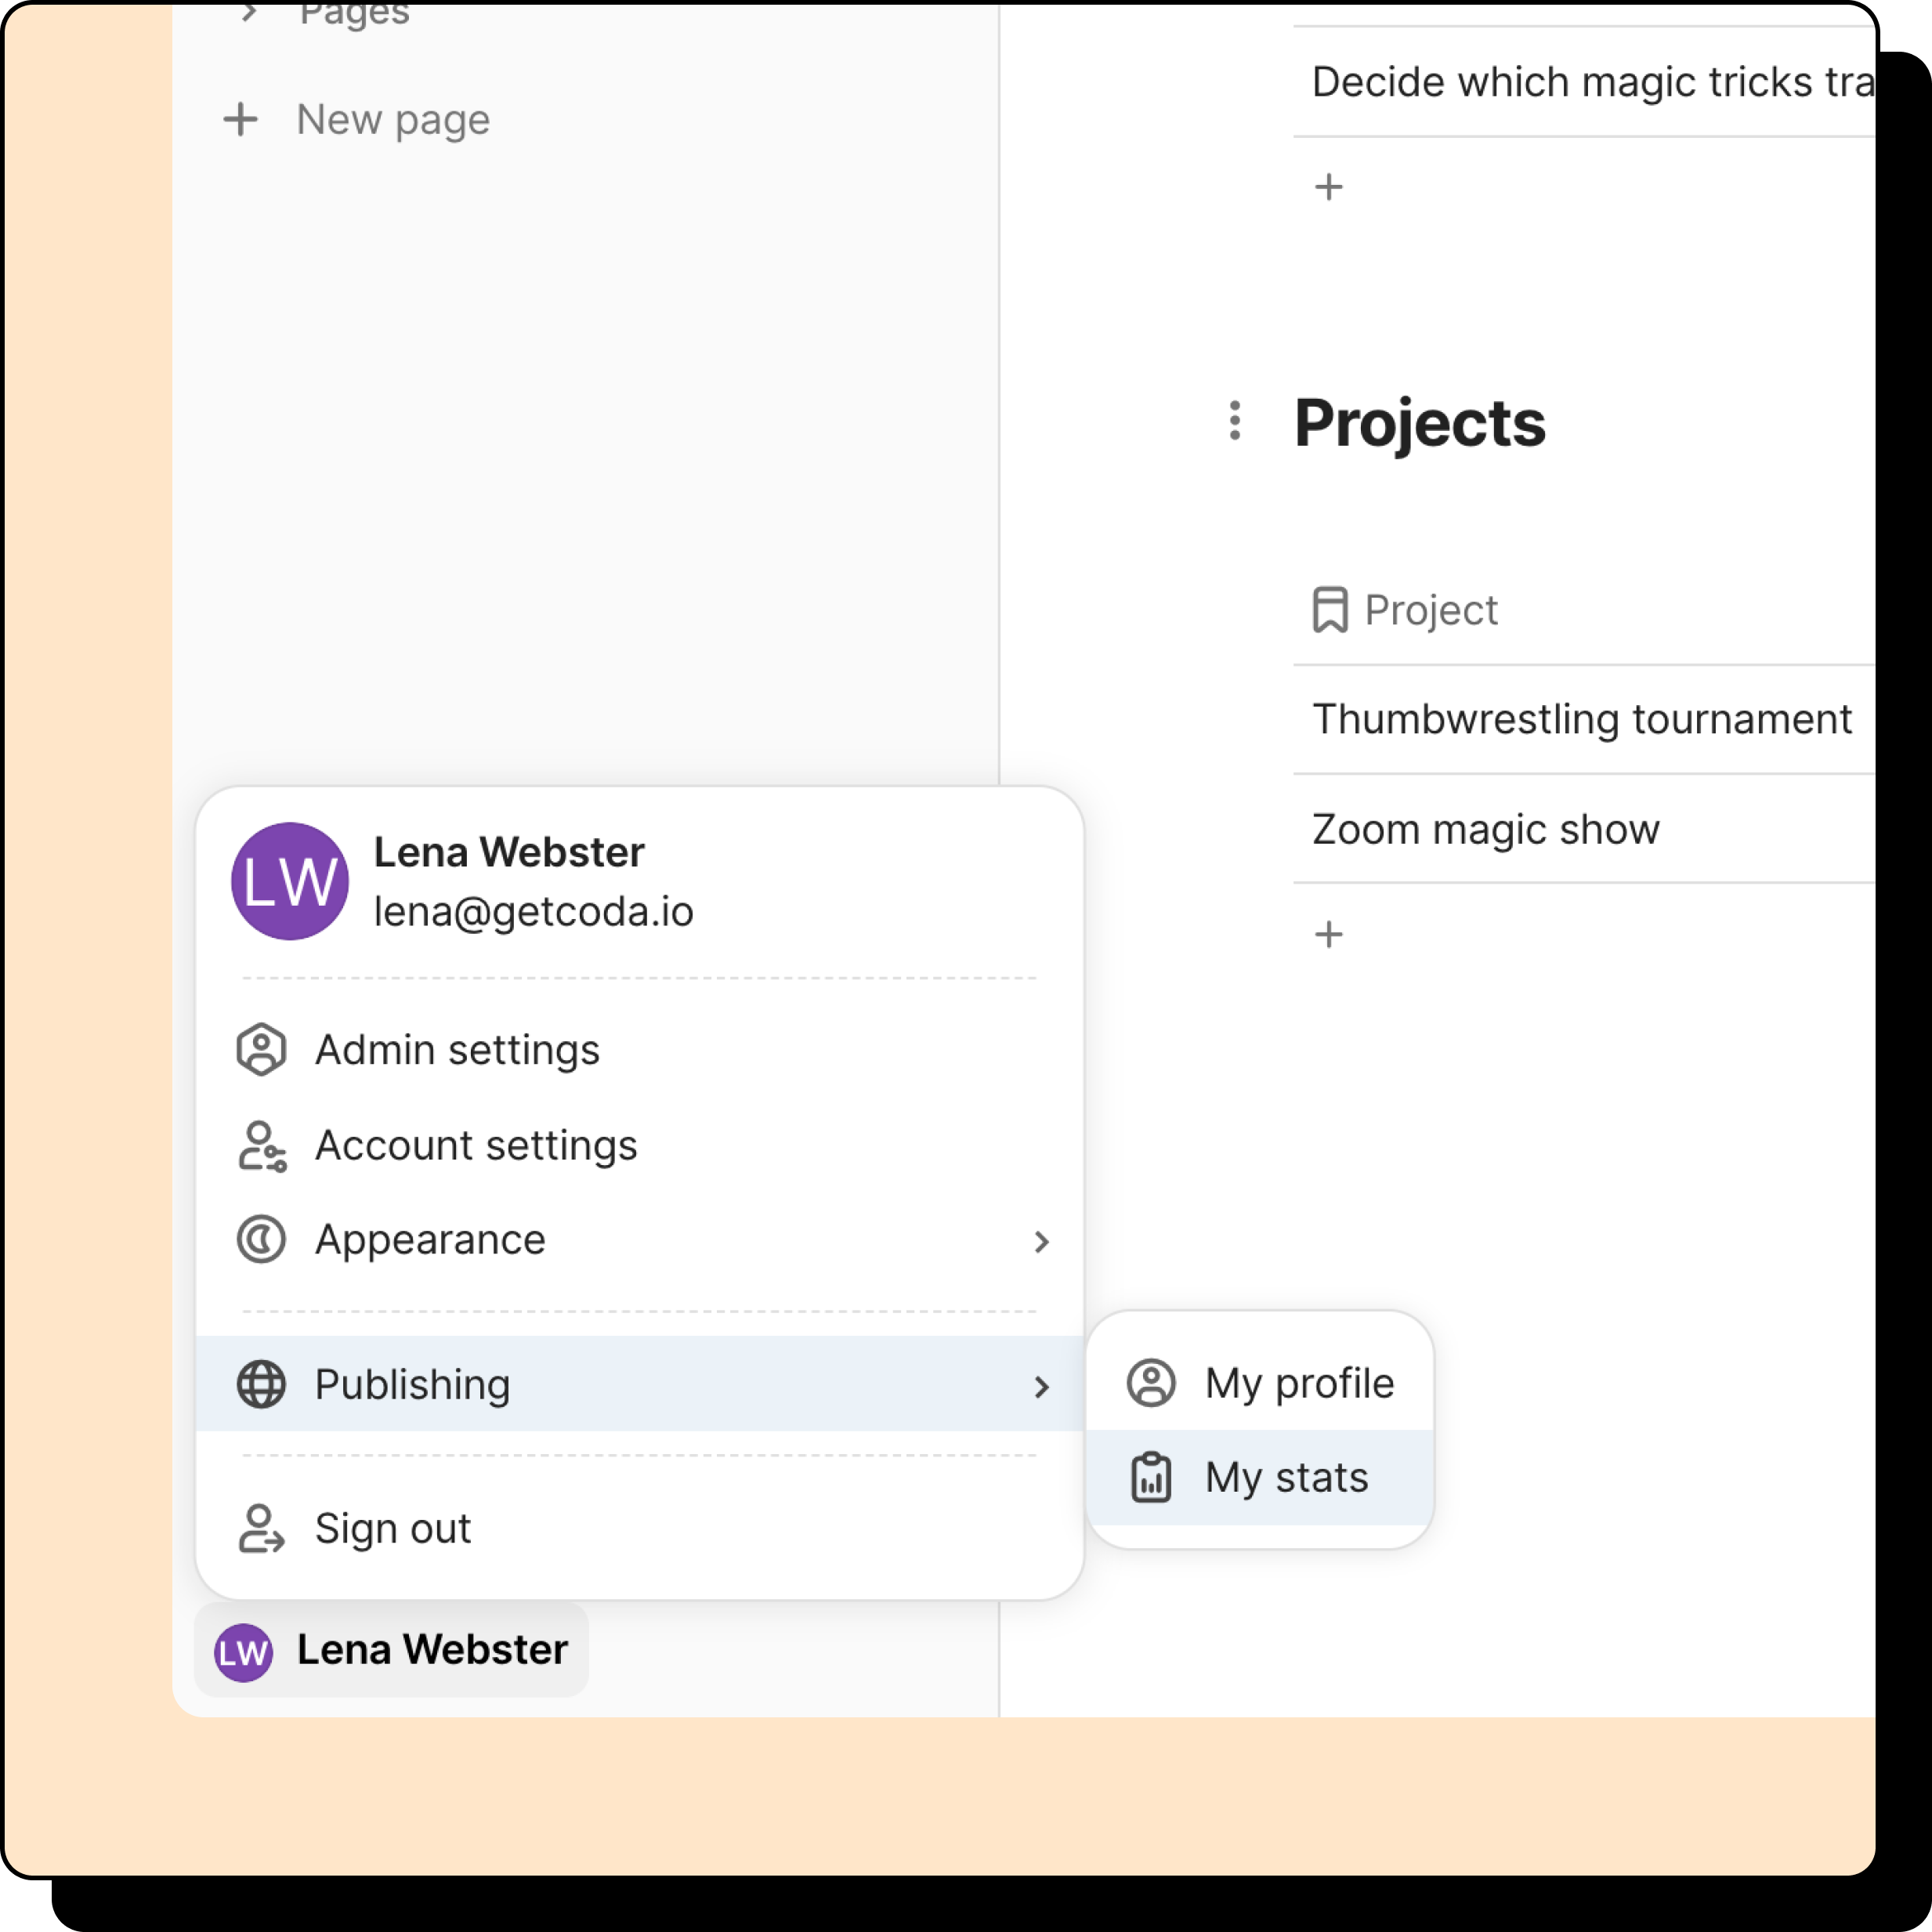Click the Appearance moon icon

tap(261, 1240)
